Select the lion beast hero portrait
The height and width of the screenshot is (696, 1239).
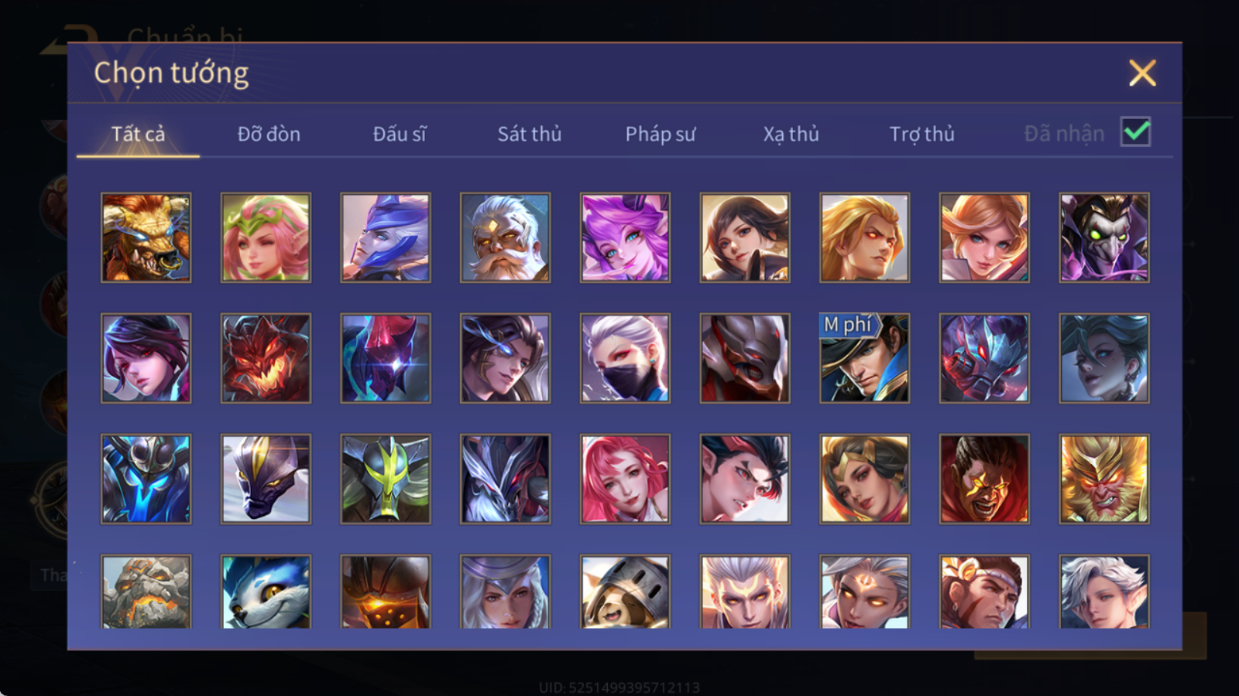(146, 238)
